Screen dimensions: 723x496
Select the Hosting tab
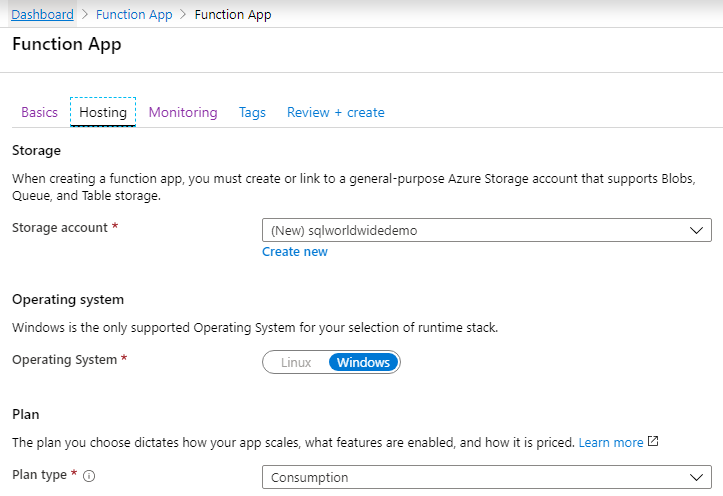click(103, 112)
